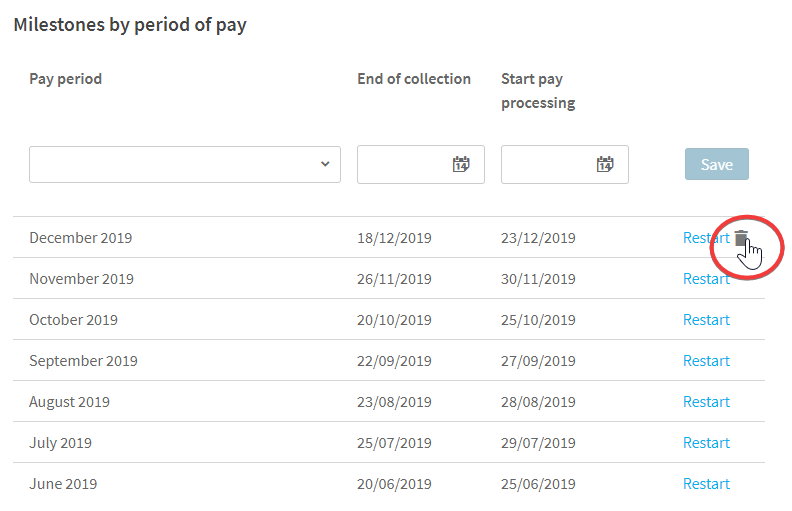Restart the October 2019 pay period
The height and width of the screenshot is (511, 792).
(x=706, y=320)
